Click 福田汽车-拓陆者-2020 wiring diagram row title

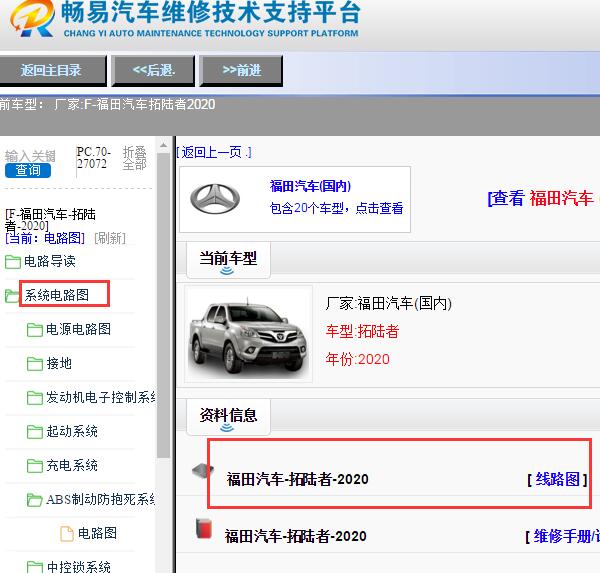(297, 479)
